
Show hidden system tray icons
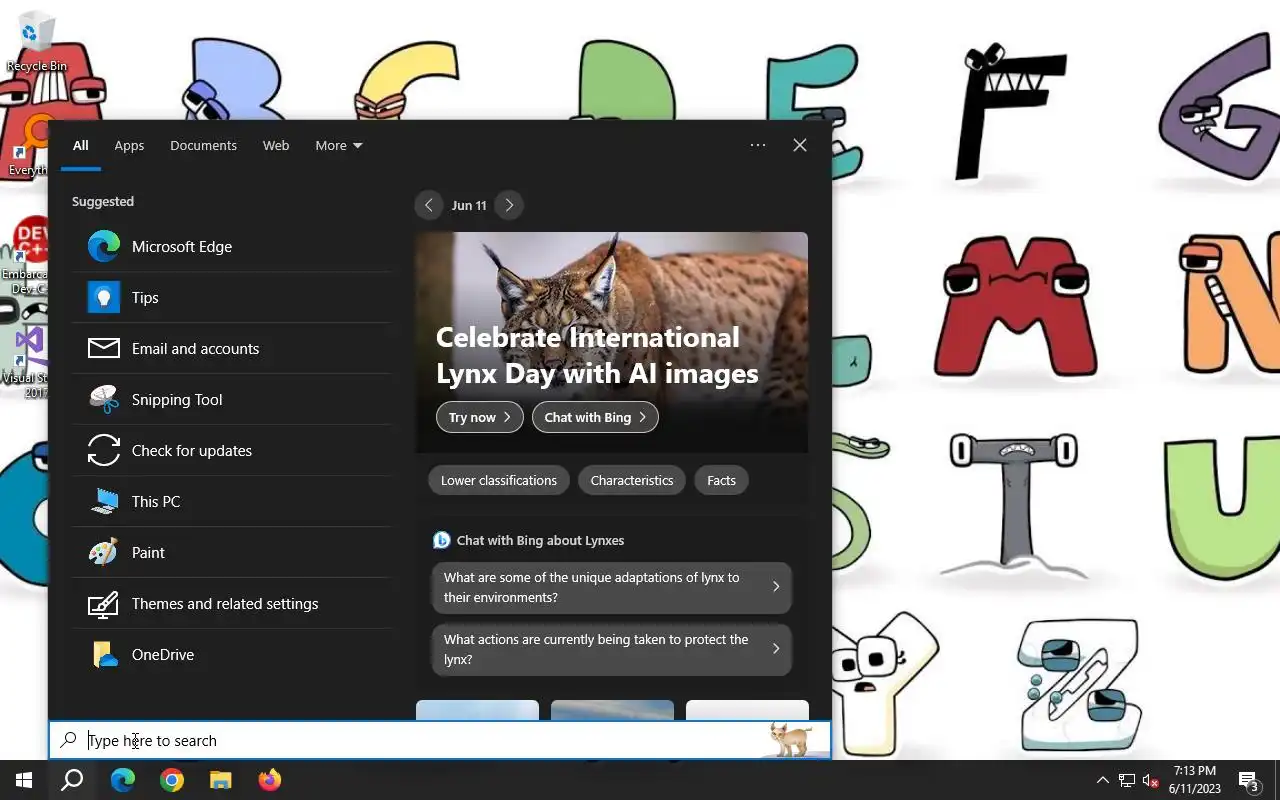(x=1102, y=780)
